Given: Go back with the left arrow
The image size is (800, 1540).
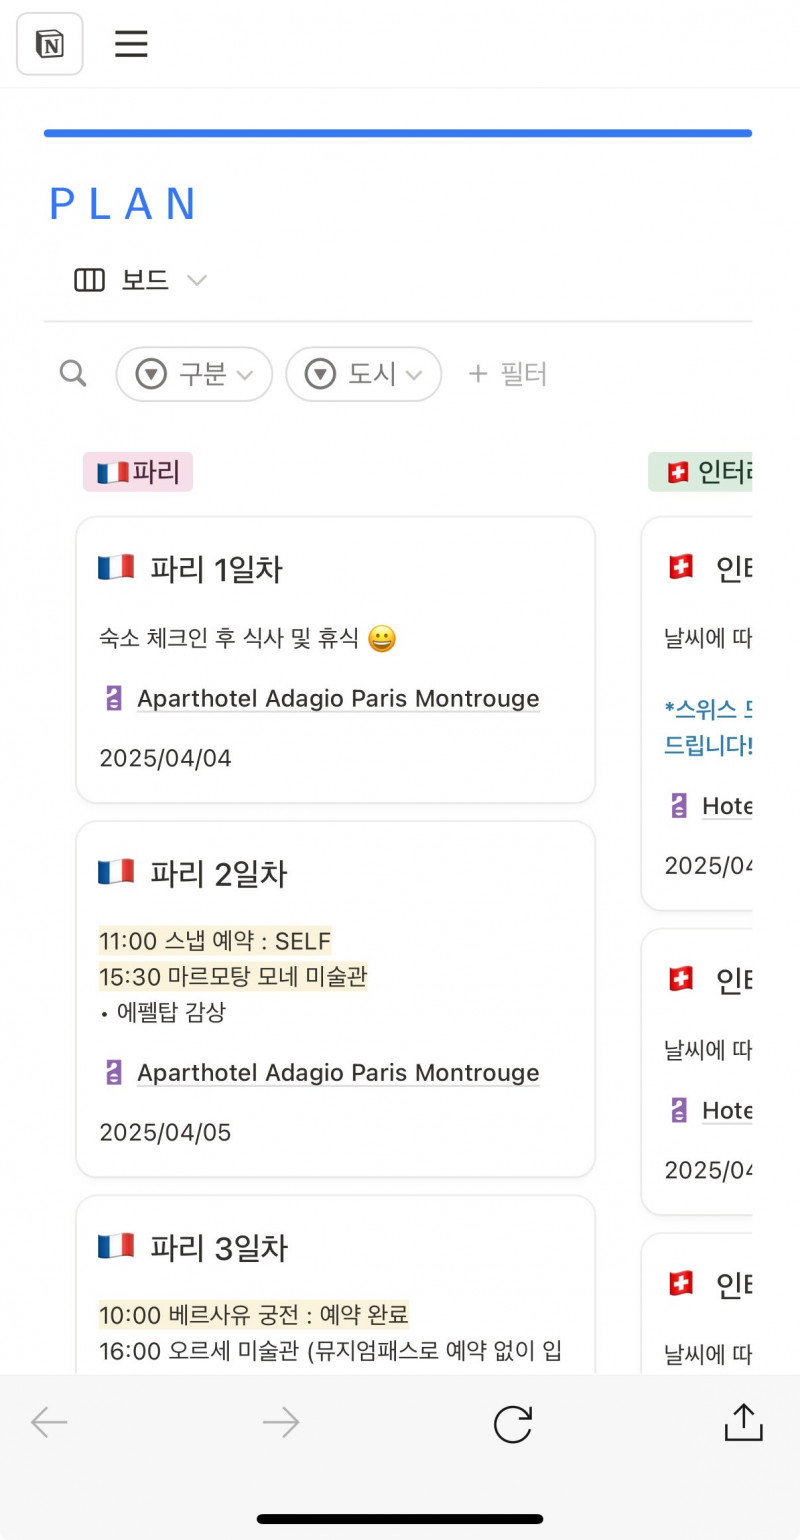Looking at the screenshot, I should coord(49,1423).
